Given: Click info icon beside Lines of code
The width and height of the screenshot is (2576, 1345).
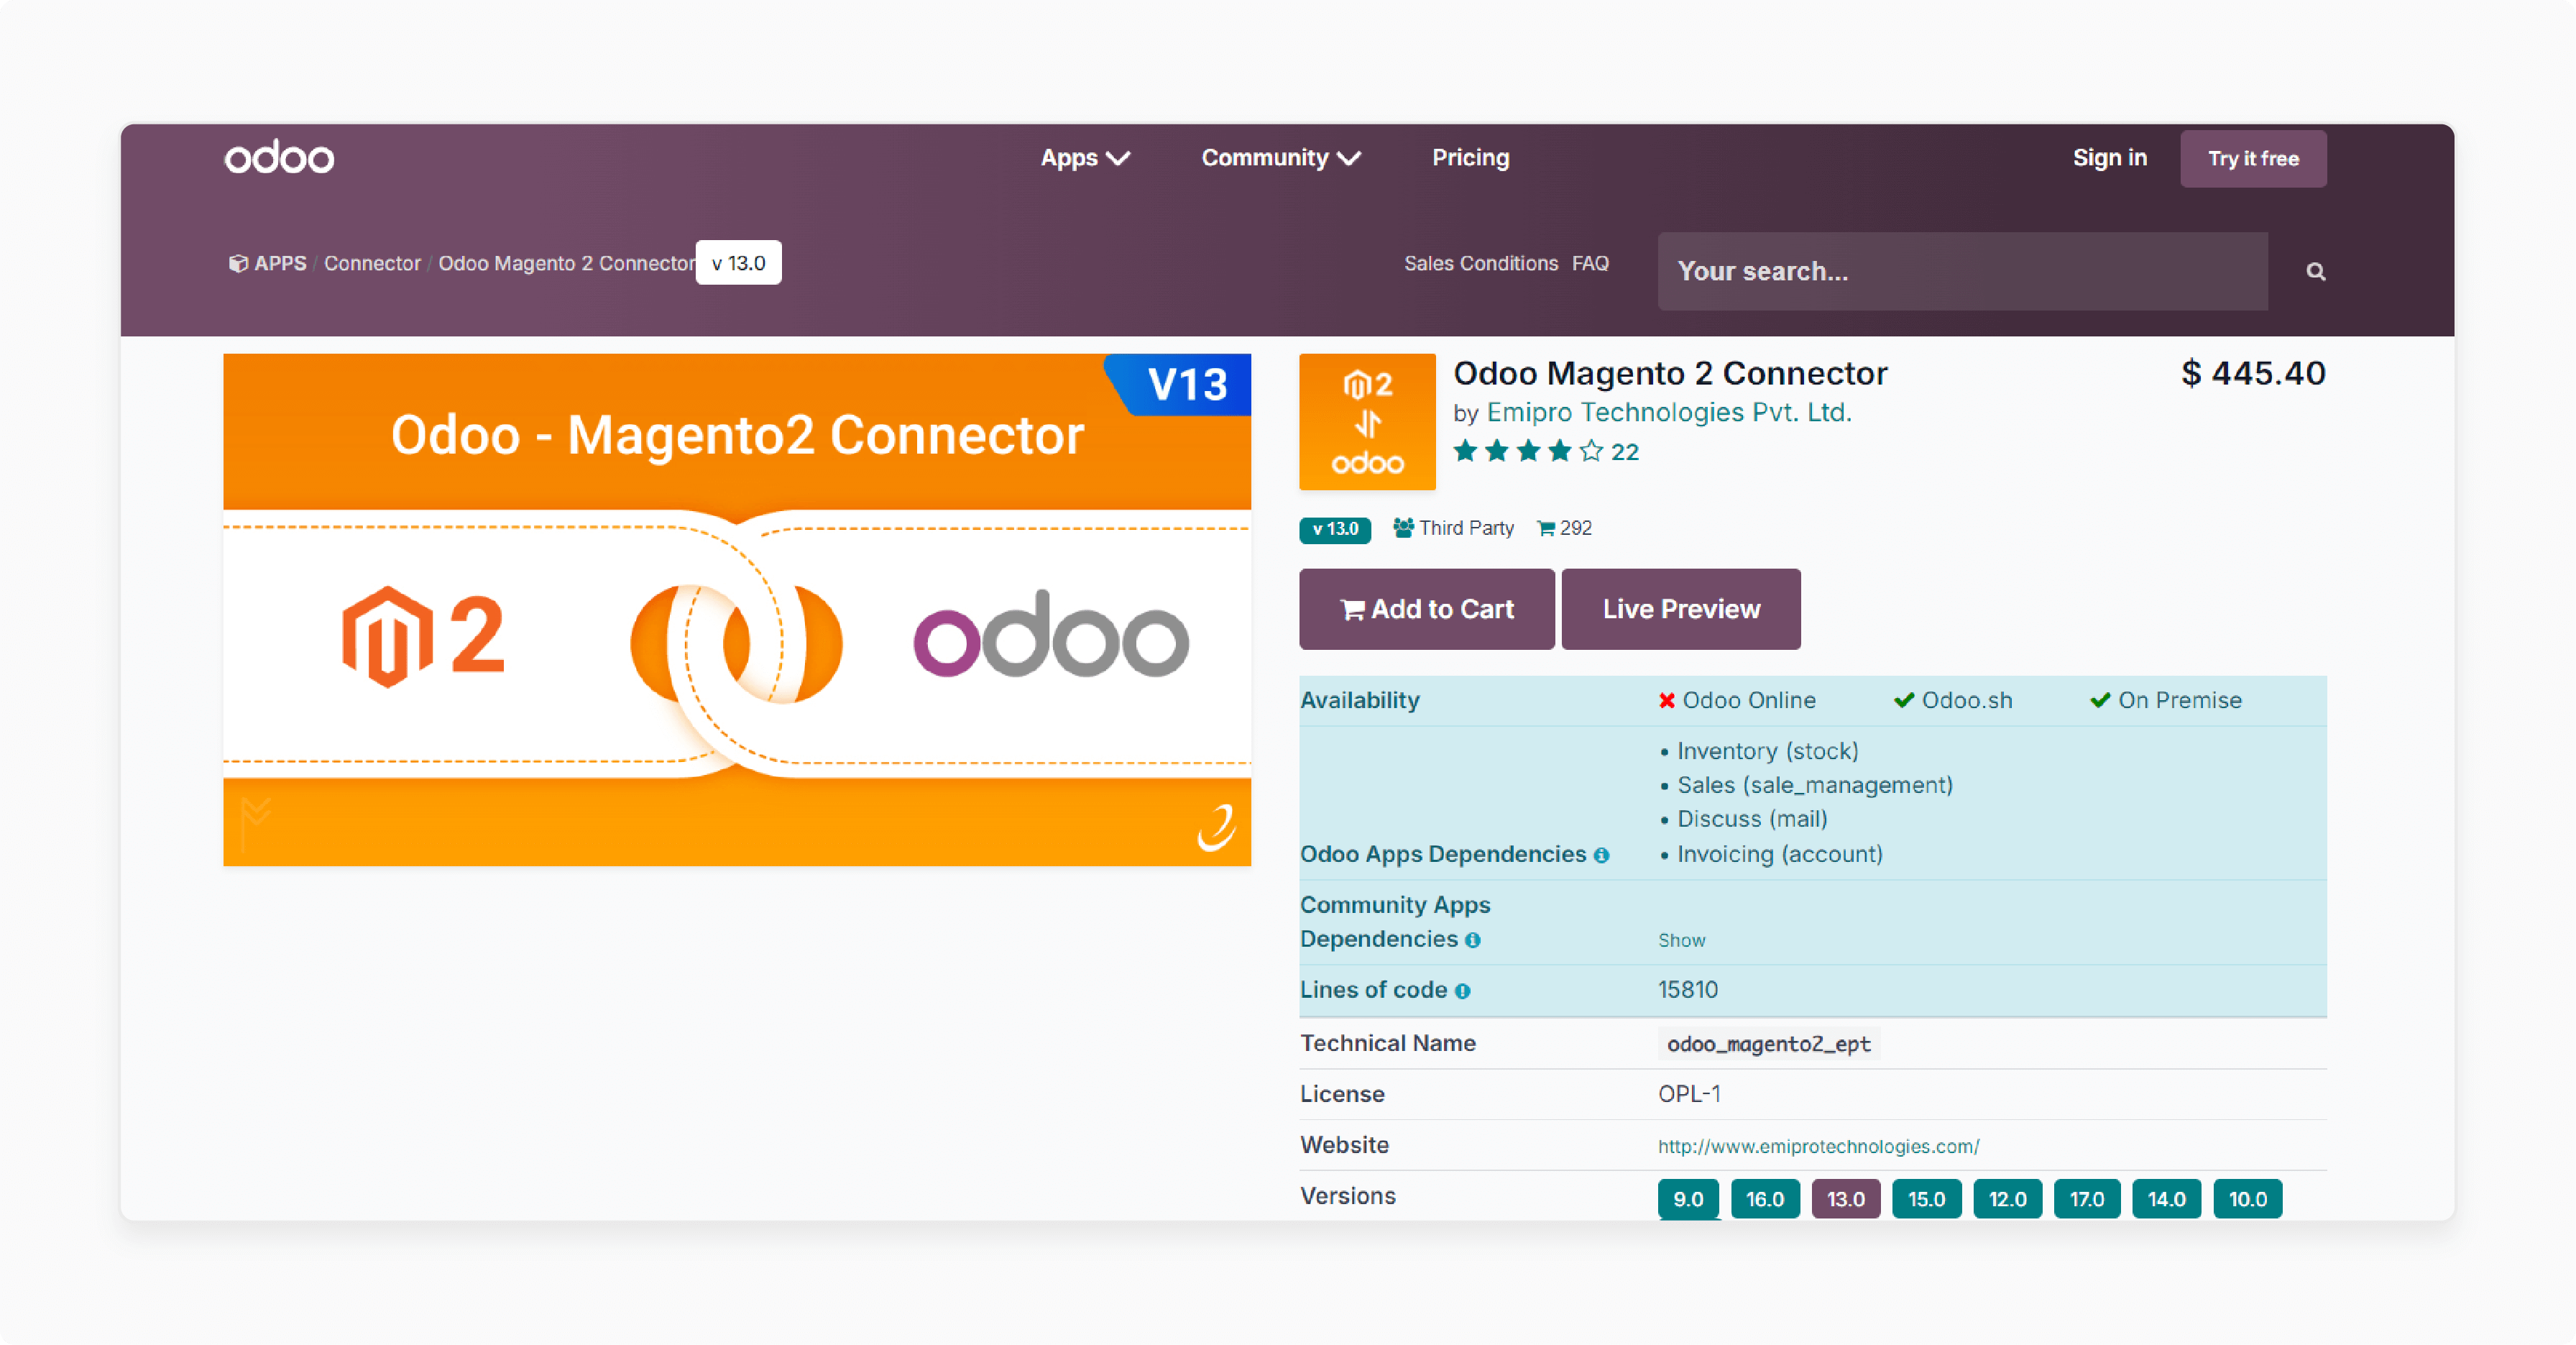Looking at the screenshot, I should (x=1462, y=991).
